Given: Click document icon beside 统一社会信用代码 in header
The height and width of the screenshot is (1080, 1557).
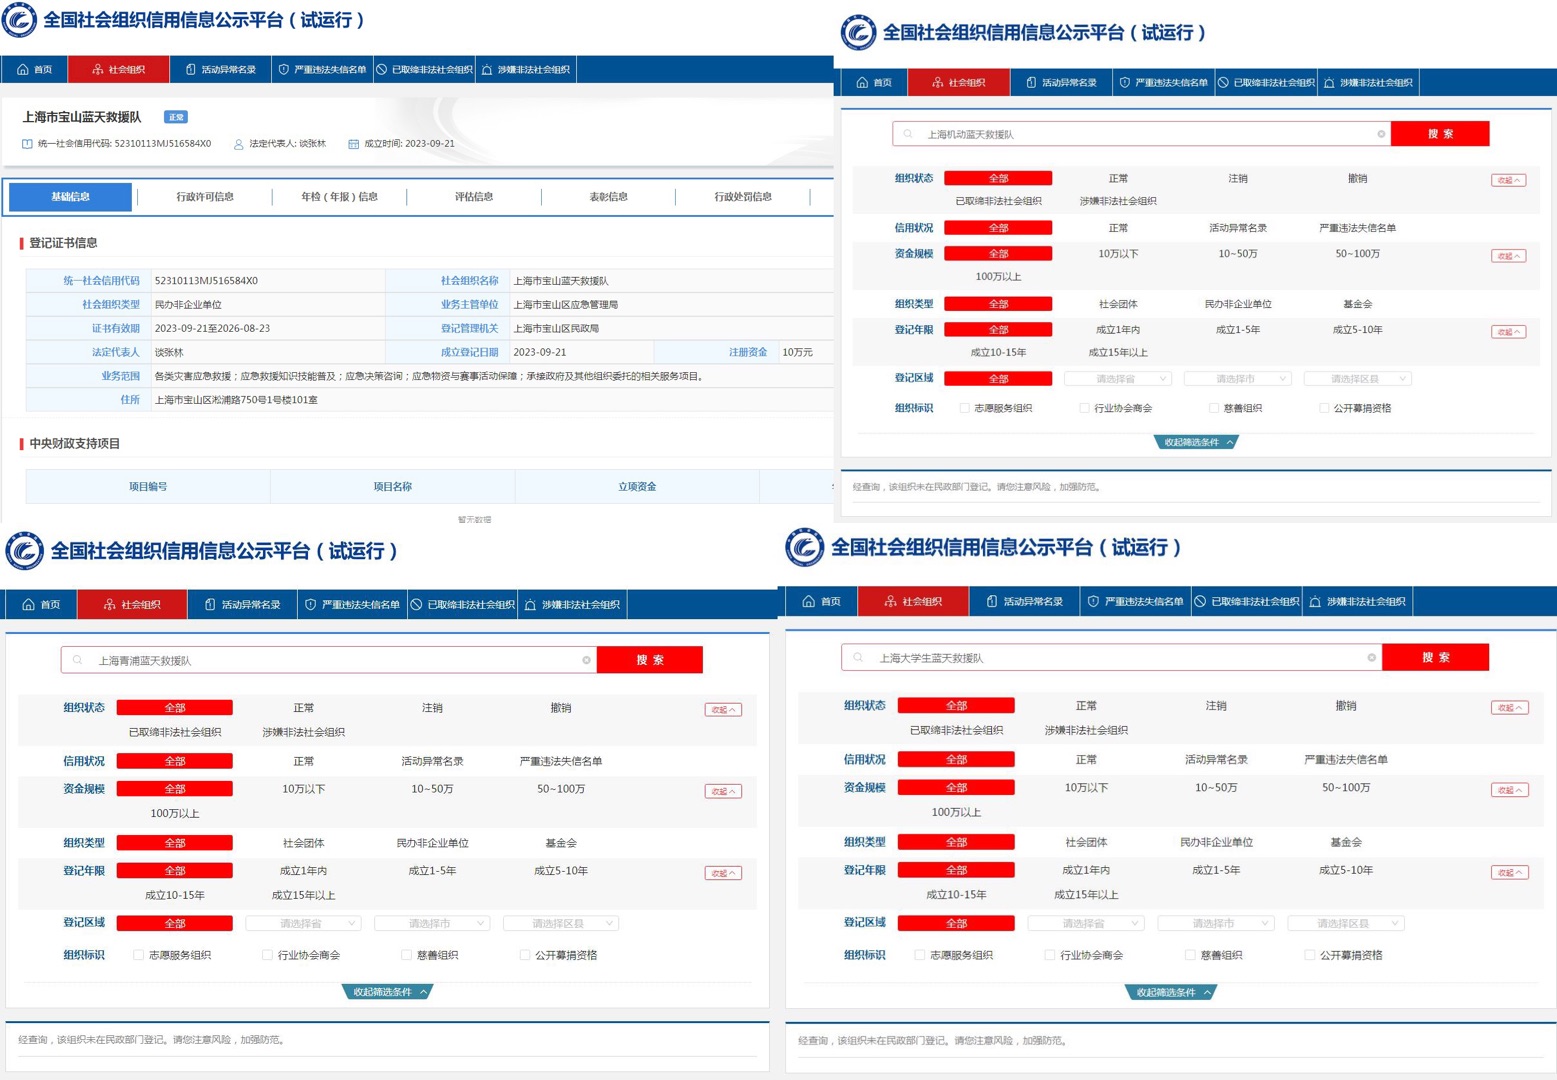Looking at the screenshot, I should pyautogui.click(x=27, y=144).
